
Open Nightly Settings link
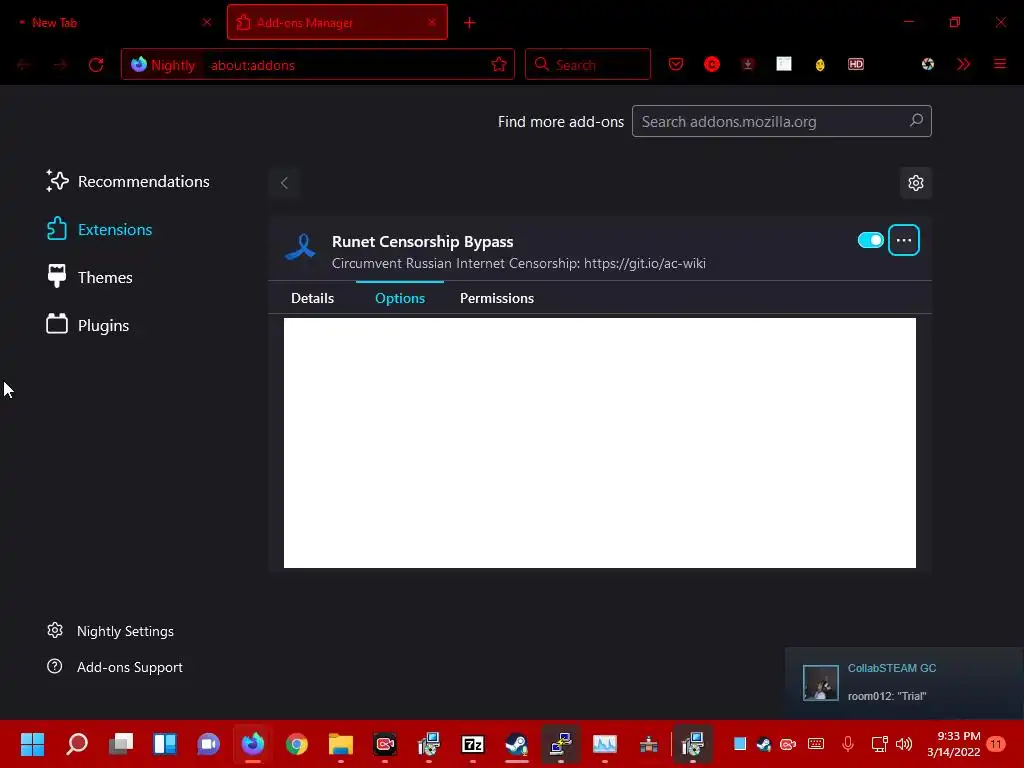[110, 631]
